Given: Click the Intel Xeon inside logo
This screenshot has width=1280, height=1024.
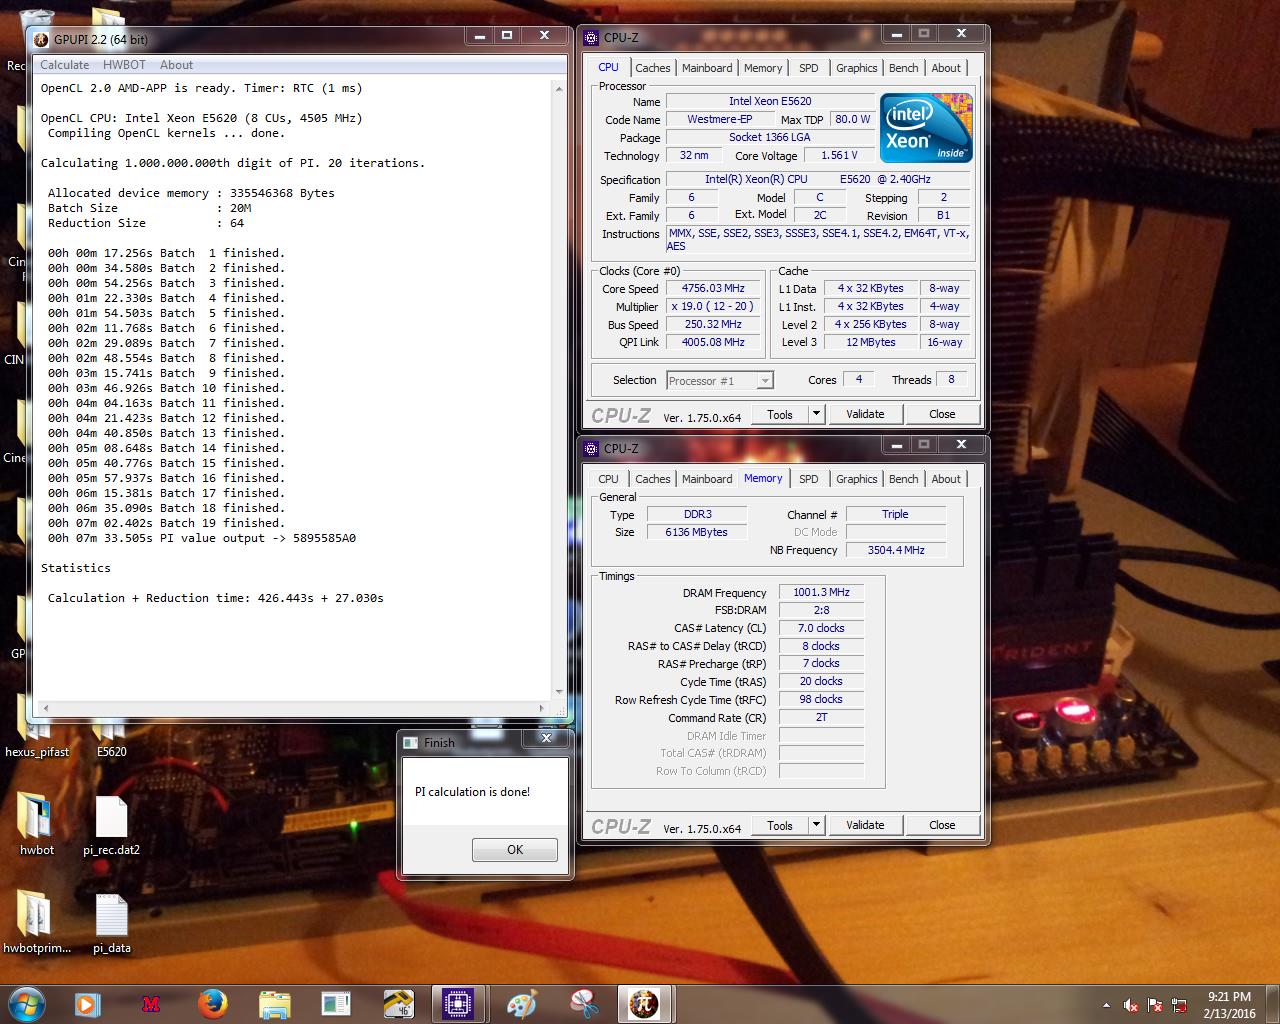Looking at the screenshot, I should click(926, 127).
